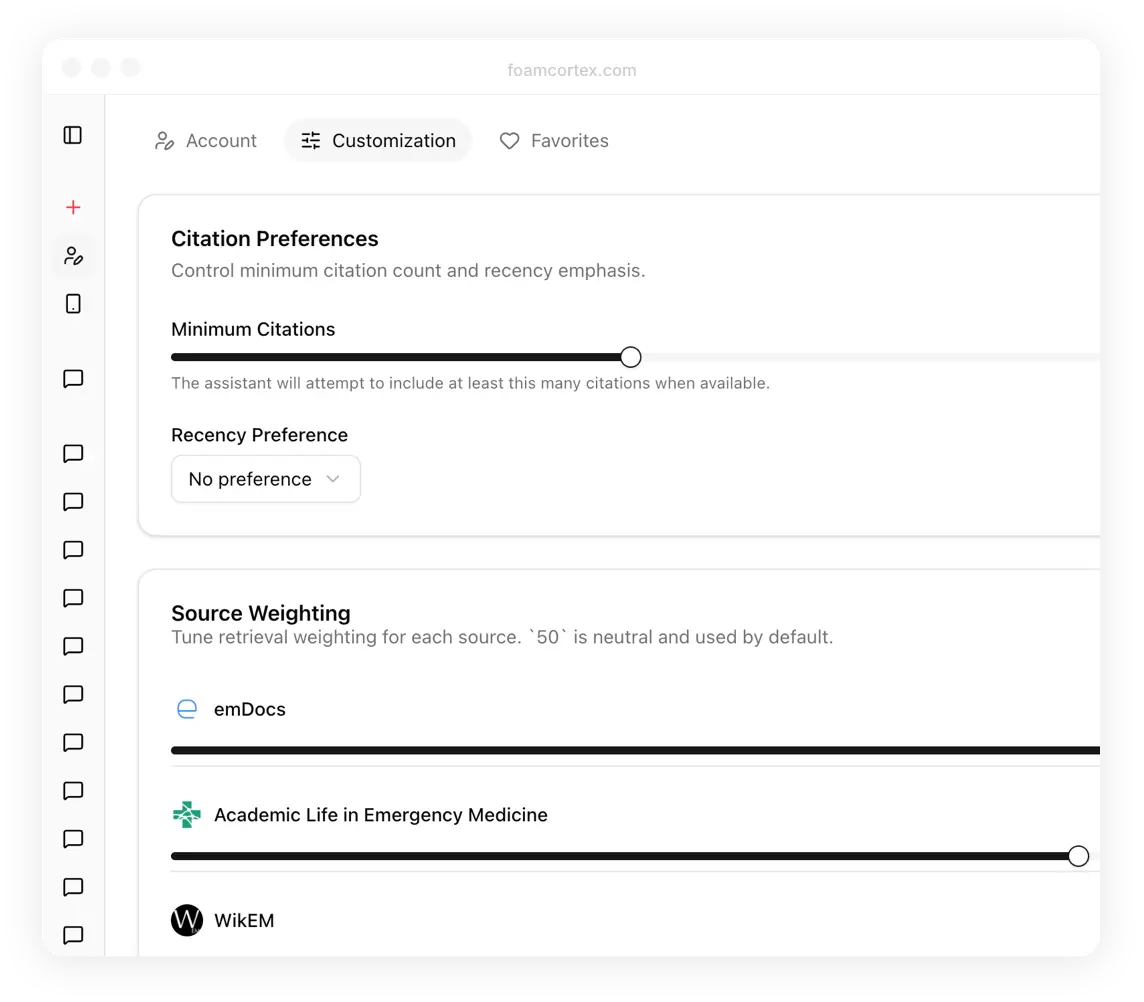Click the WikEM circular logo
The width and height of the screenshot is (1144, 1002).
click(187, 920)
